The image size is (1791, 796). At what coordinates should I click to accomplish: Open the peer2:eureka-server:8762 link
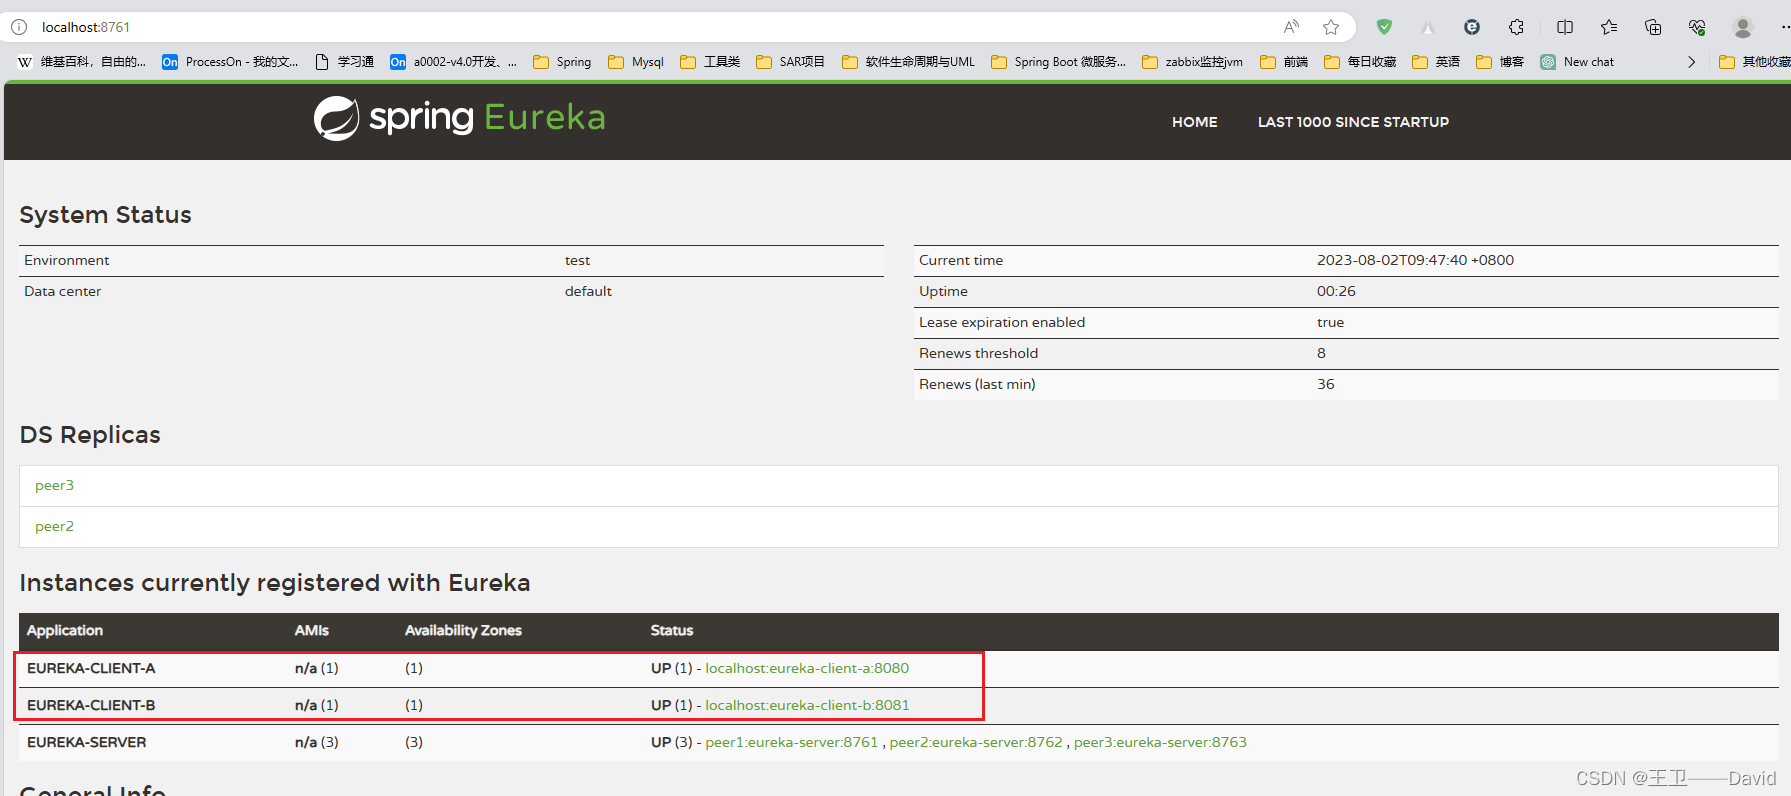tap(976, 742)
